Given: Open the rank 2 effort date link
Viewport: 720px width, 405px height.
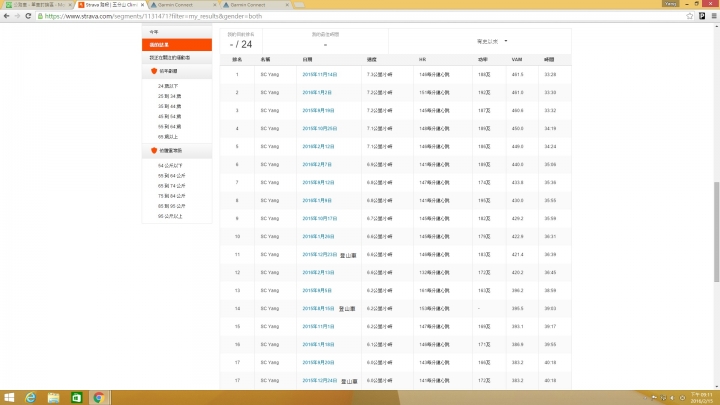Looking at the screenshot, I should click(x=317, y=92).
